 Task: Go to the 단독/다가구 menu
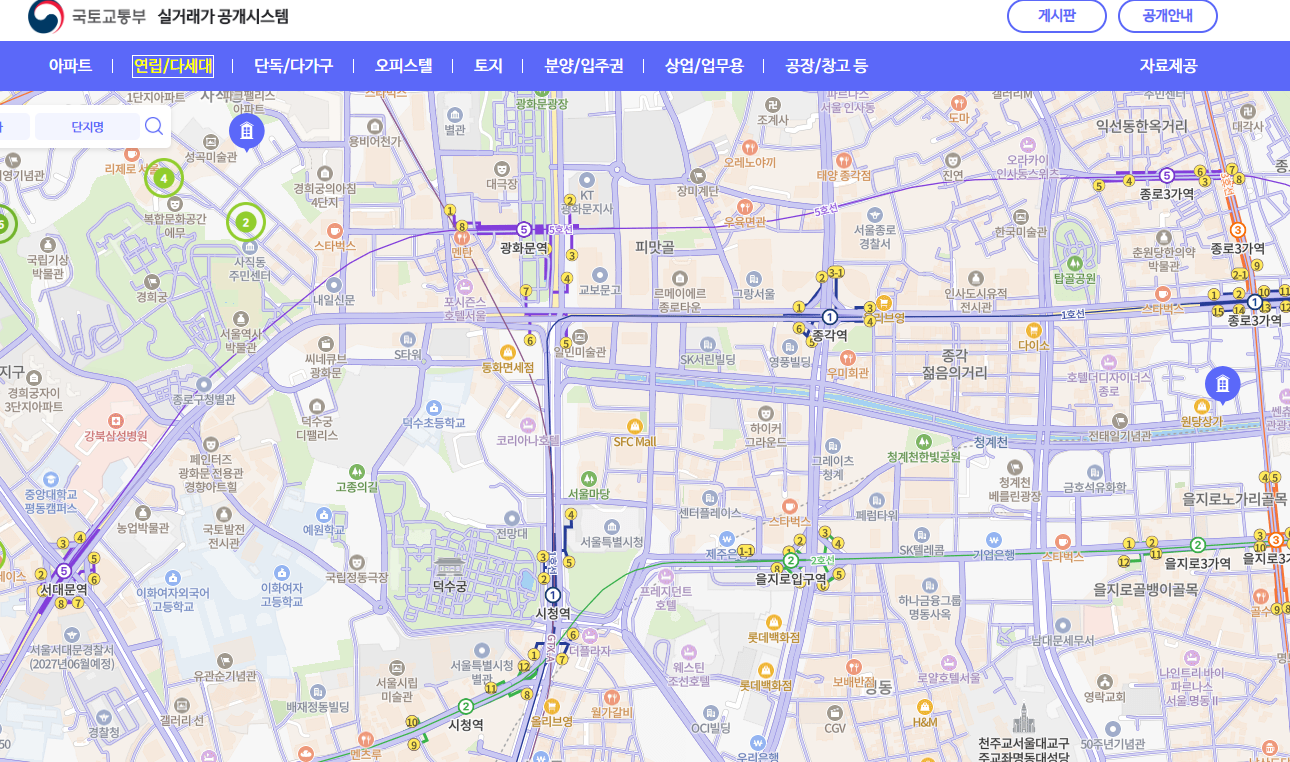point(293,66)
